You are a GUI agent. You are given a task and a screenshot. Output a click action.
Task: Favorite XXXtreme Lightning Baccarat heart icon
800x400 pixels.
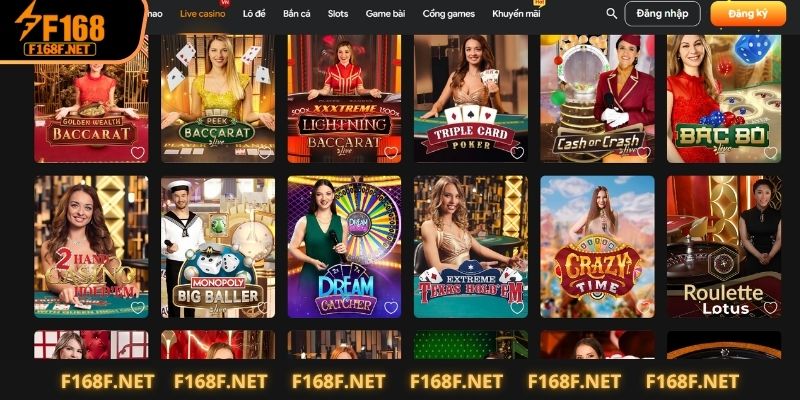[391, 153]
